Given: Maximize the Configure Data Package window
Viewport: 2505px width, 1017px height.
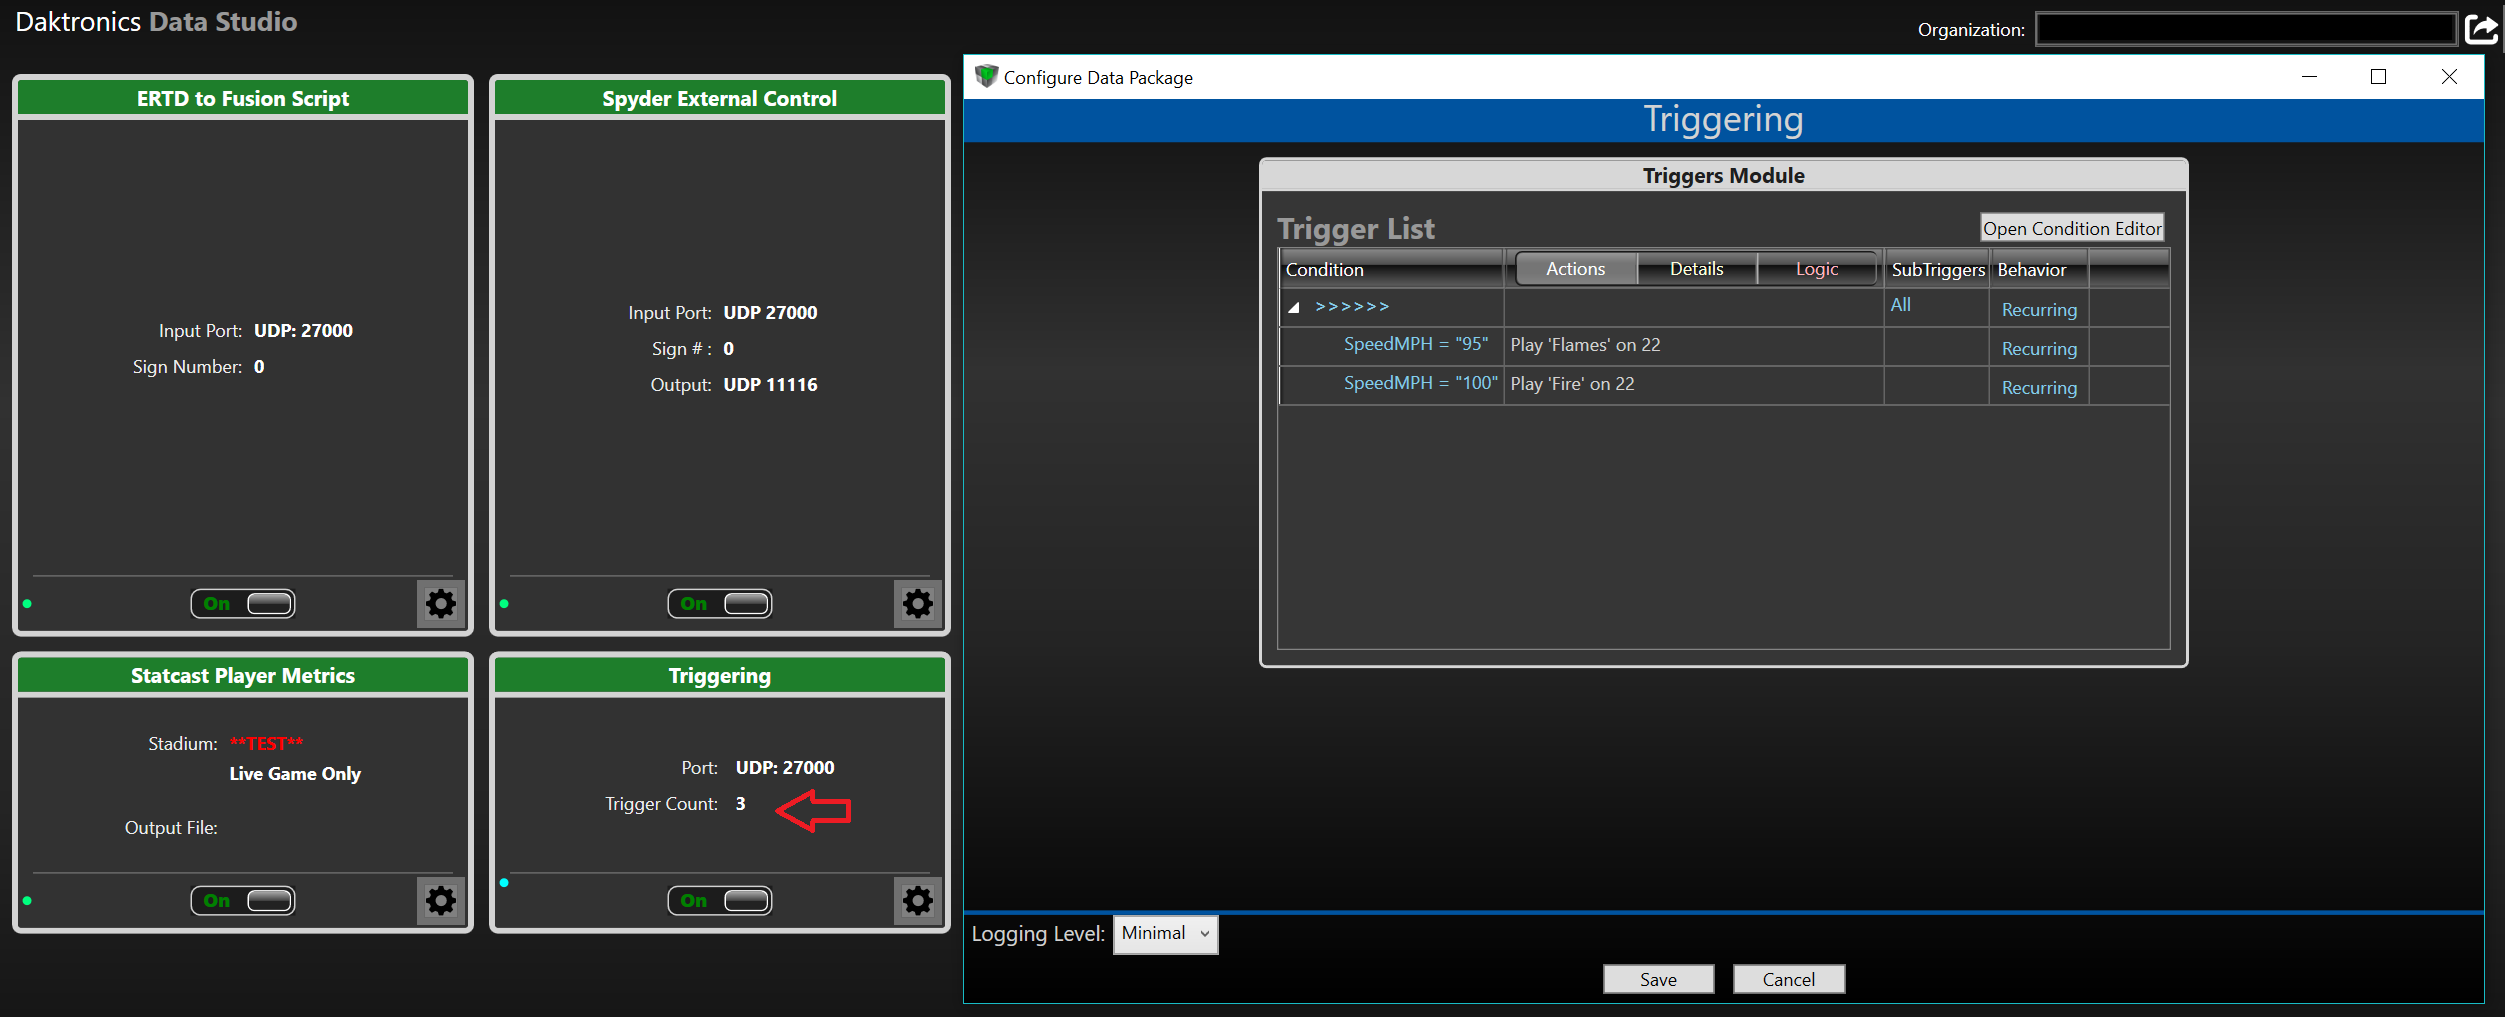Looking at the screenshot, I should pyautogui.click(x=2378, y=77).
